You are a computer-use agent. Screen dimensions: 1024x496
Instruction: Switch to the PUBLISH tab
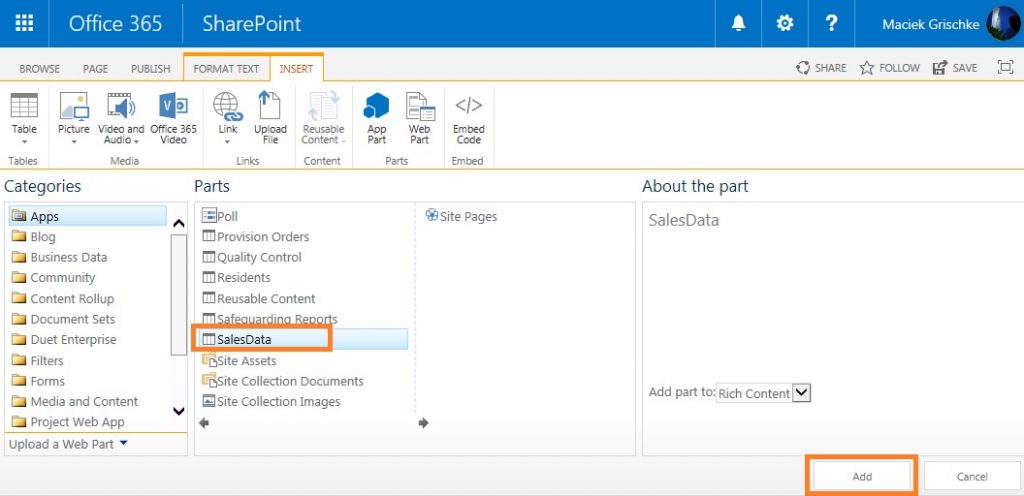click(151, 69)
